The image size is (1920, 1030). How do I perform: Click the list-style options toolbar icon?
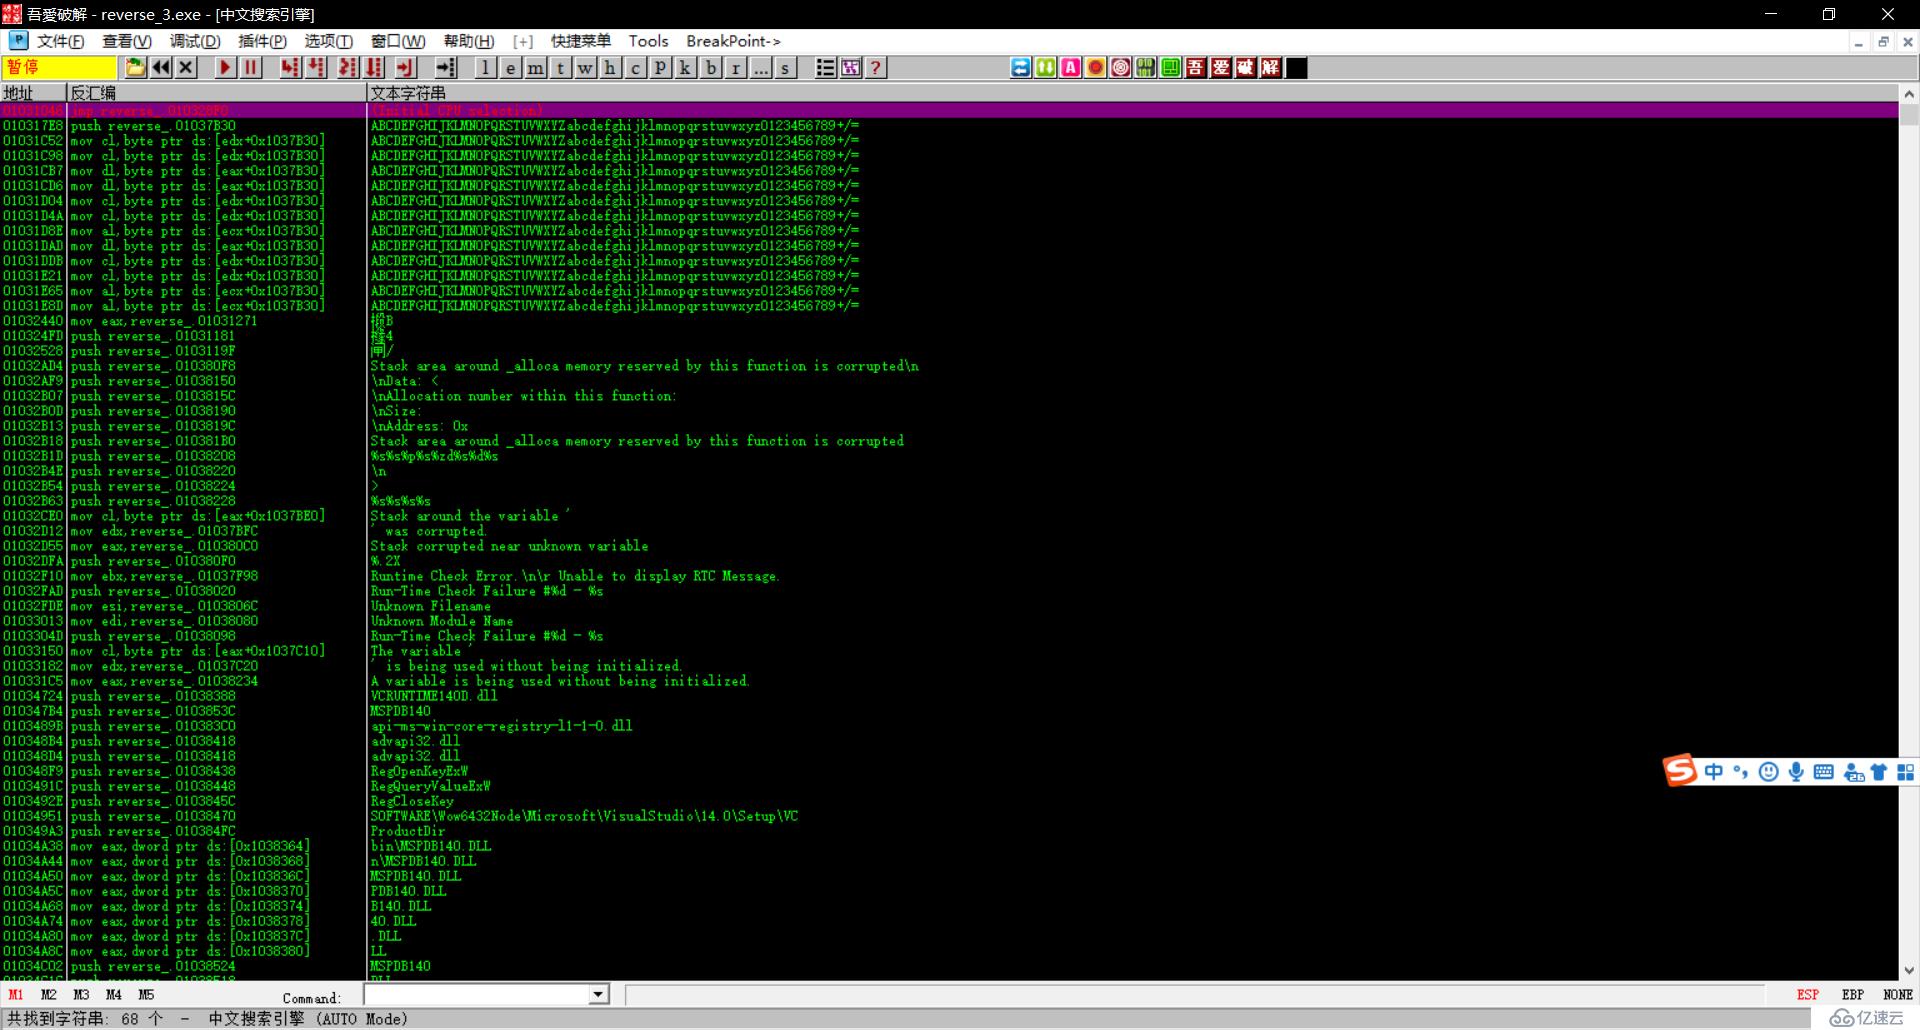tap(826, 67)
